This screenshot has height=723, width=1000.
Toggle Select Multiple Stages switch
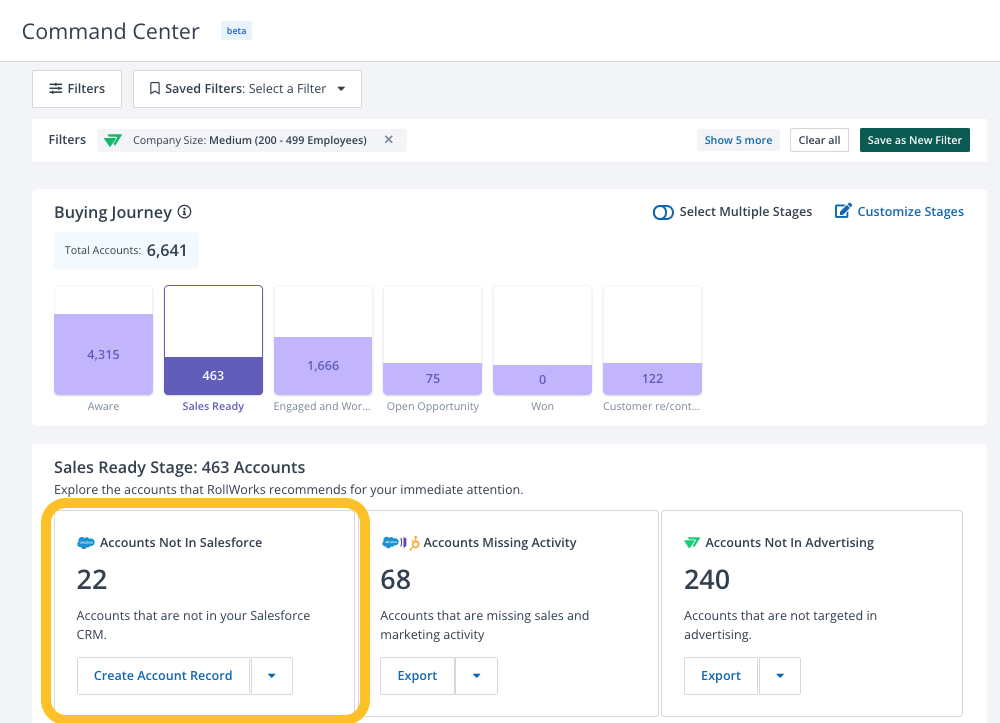point(663,212)
